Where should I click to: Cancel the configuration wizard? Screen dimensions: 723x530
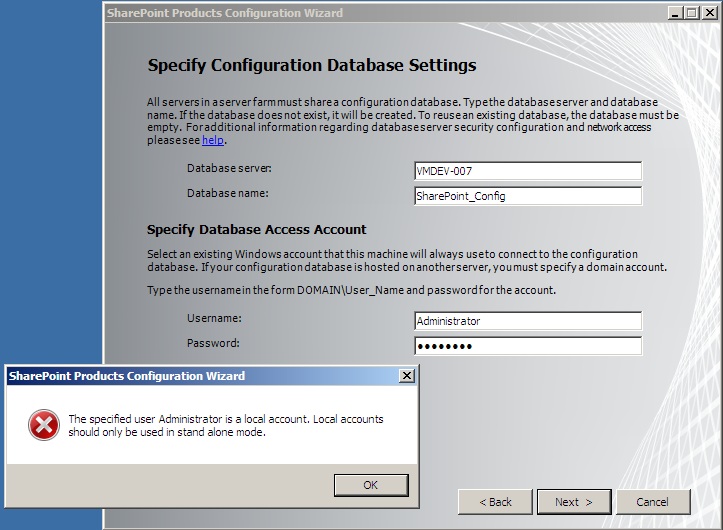tap(653, 502)
